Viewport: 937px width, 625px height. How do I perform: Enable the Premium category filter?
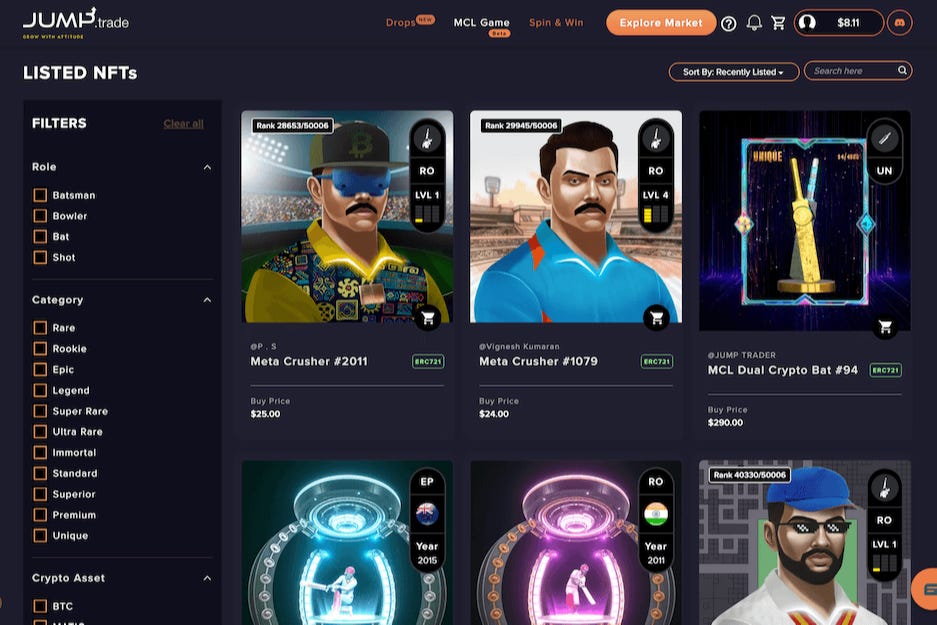point(40,514)
